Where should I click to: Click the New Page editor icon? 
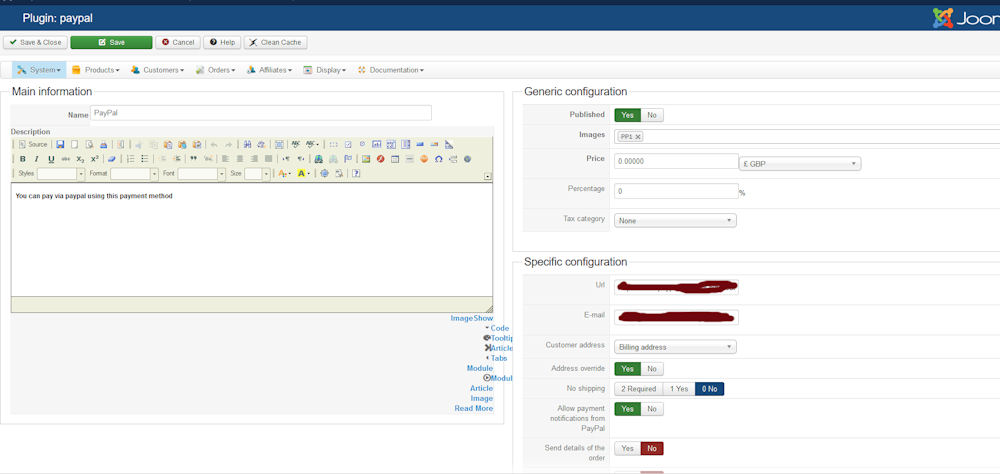(75, 145)
